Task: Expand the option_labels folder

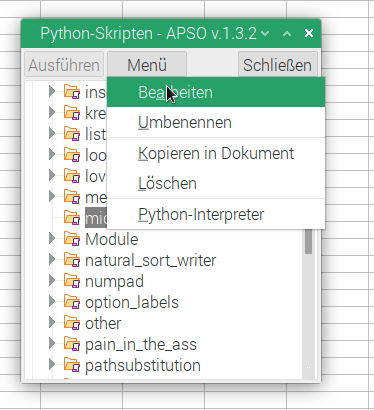Action: (52, 301)
